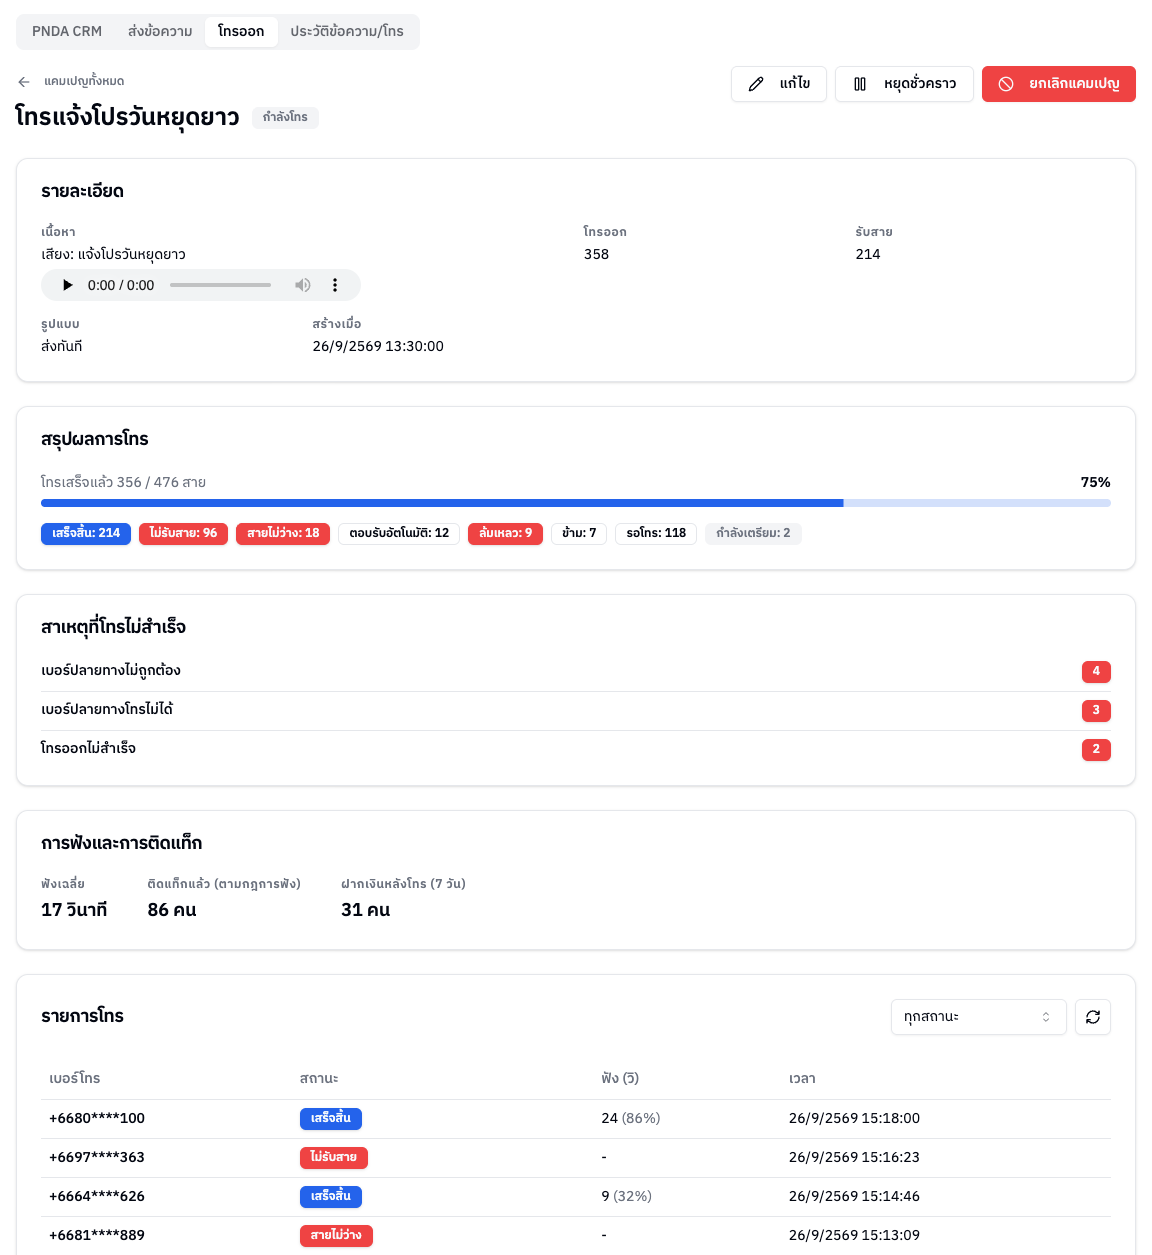
Task: Open the ประวัติข้อความ/โทร tab
Action: pyautogui.click(x=347, y=32)
